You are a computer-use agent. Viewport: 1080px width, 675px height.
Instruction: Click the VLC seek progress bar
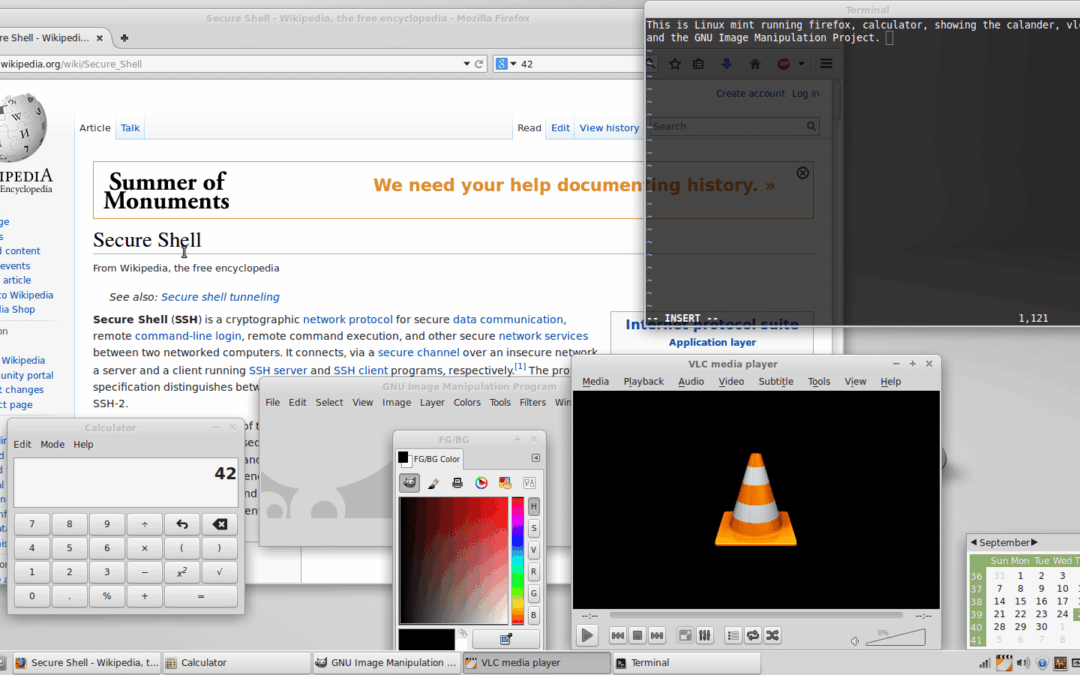[x=756, y=615]
